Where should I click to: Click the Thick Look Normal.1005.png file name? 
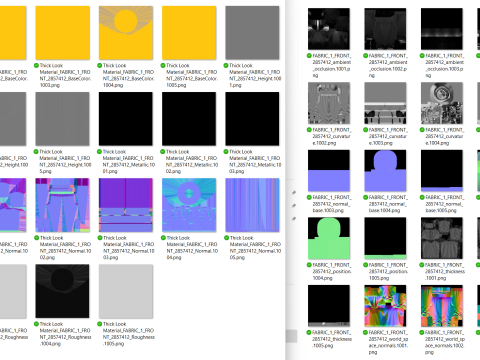tap(255, 248)
